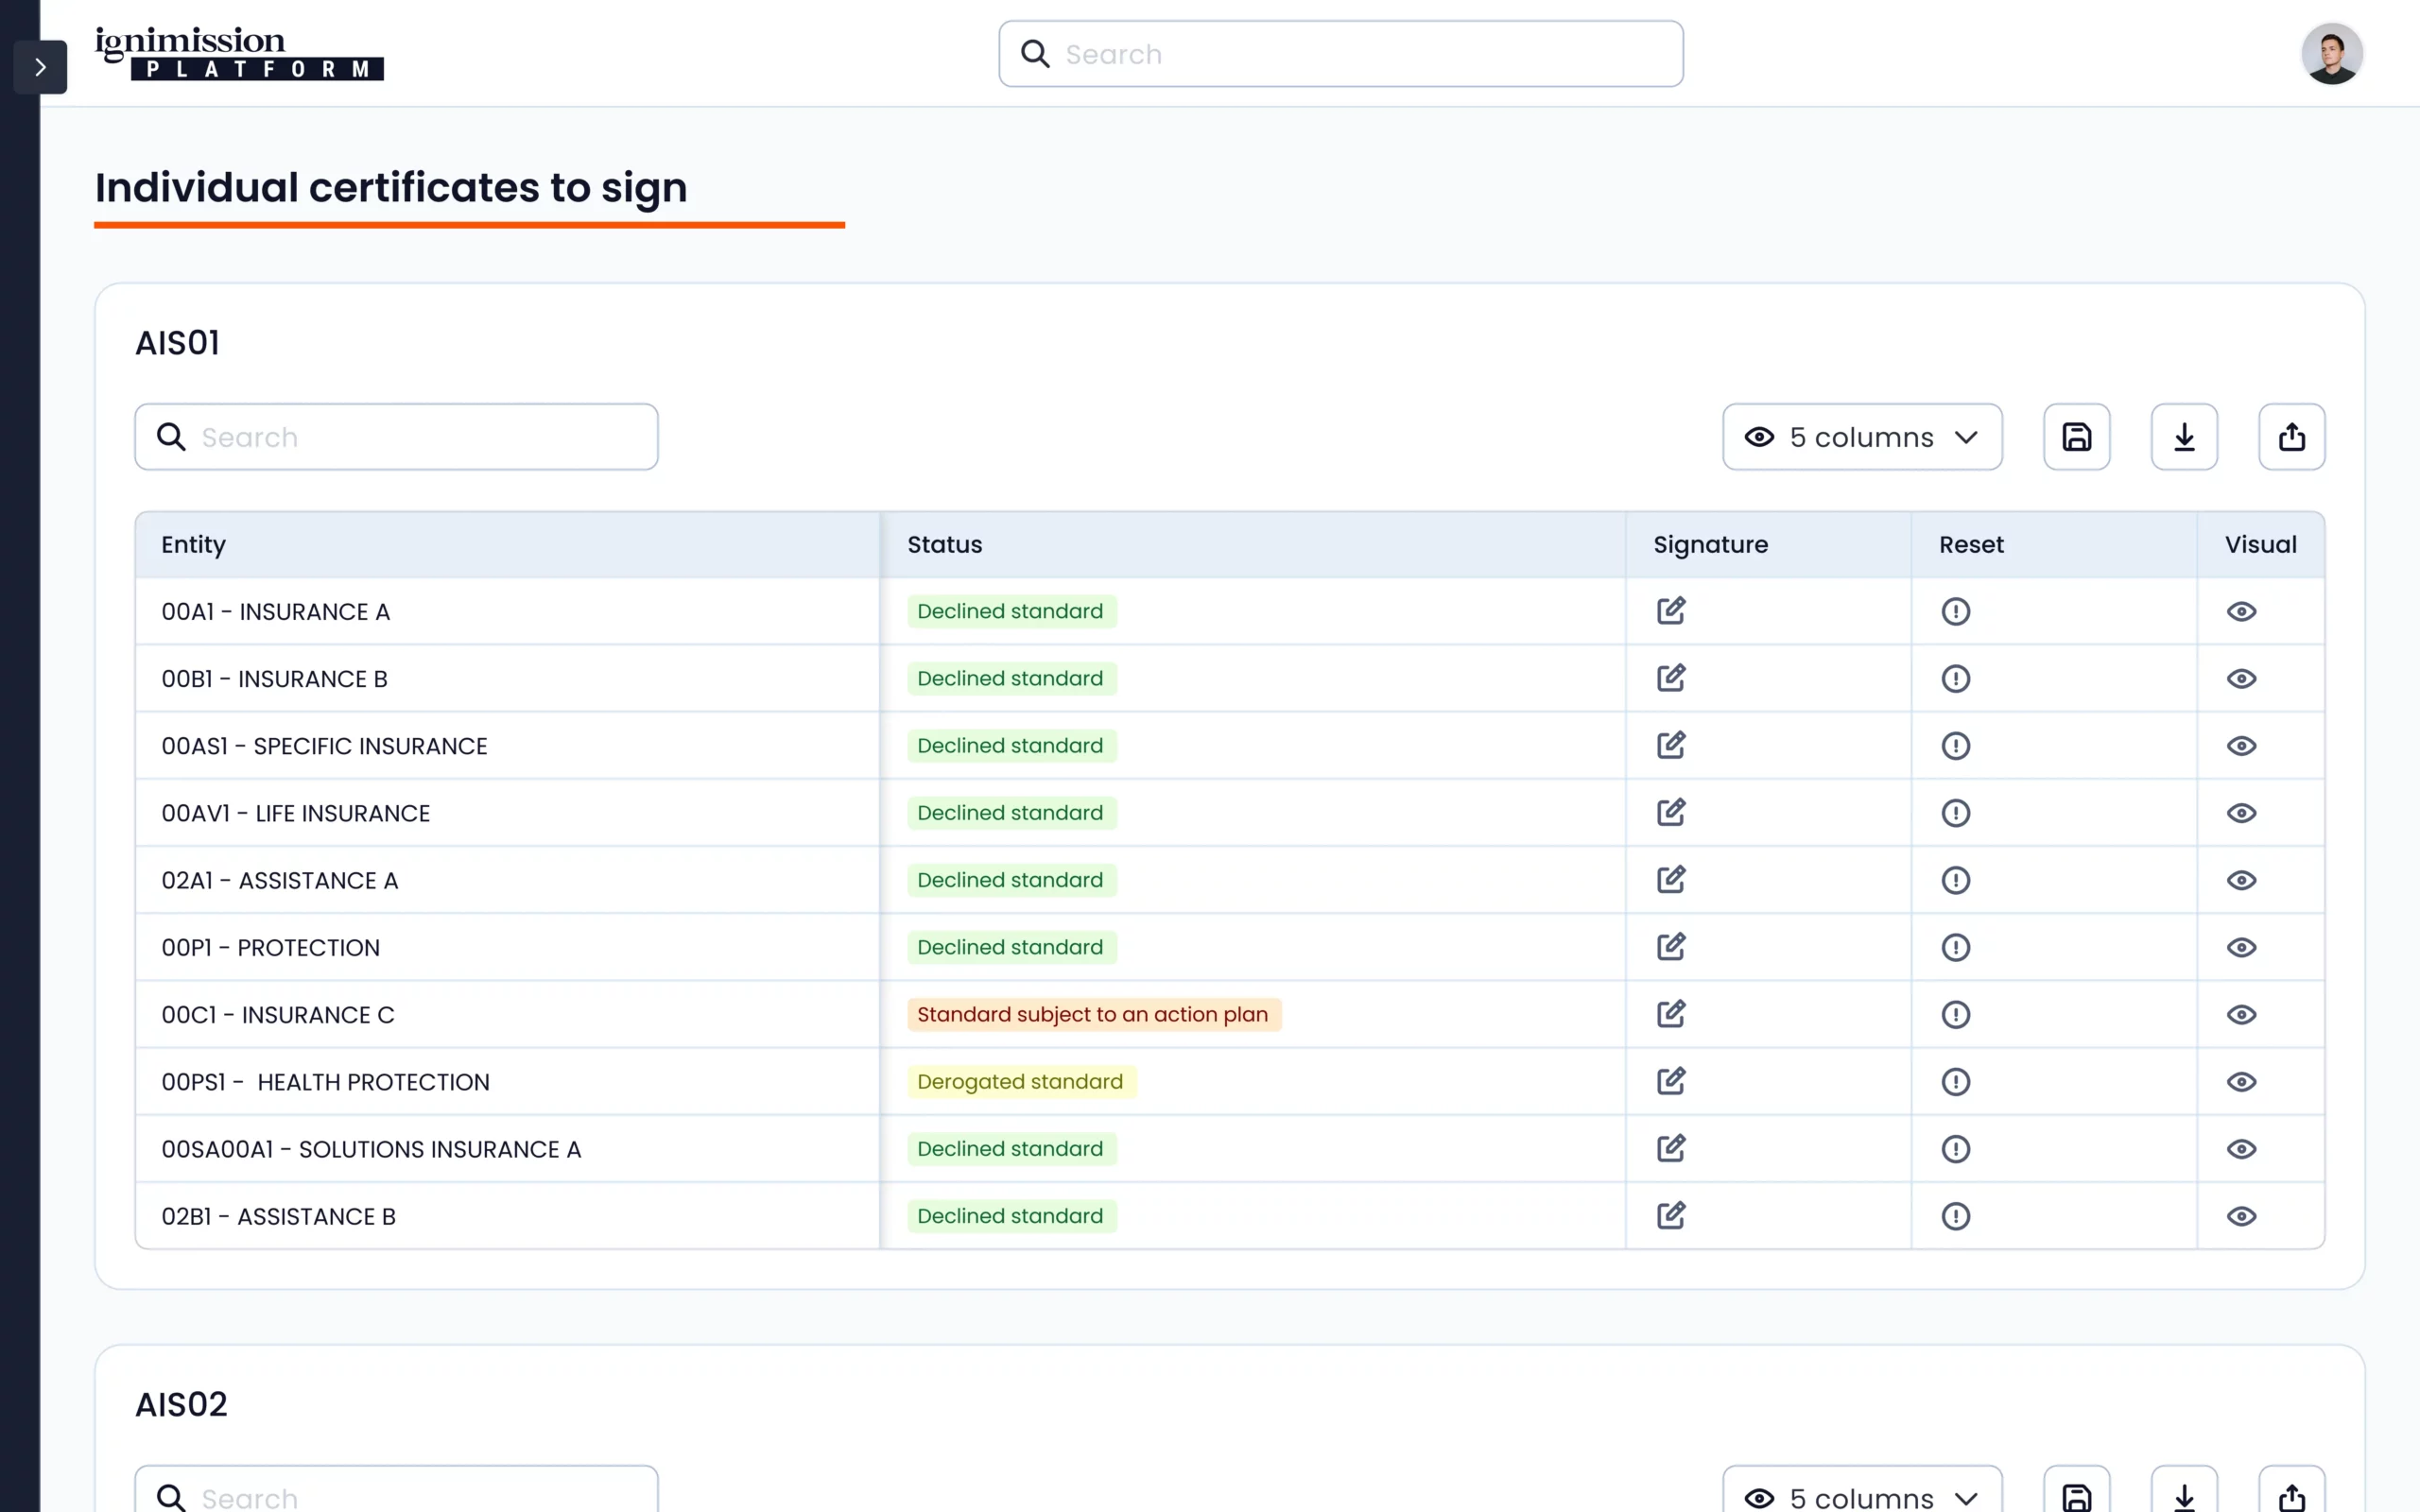
Task: Reset the 02B1 - ASSISTANCE B row
Action: (1955, 1215)
